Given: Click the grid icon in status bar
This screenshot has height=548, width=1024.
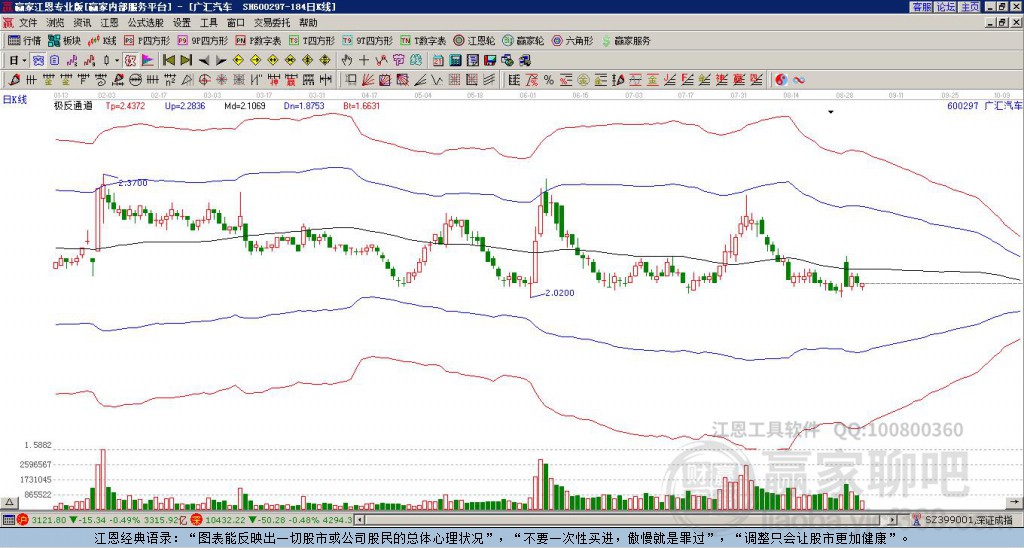Looking at the screenshot, I should (8, 520).
